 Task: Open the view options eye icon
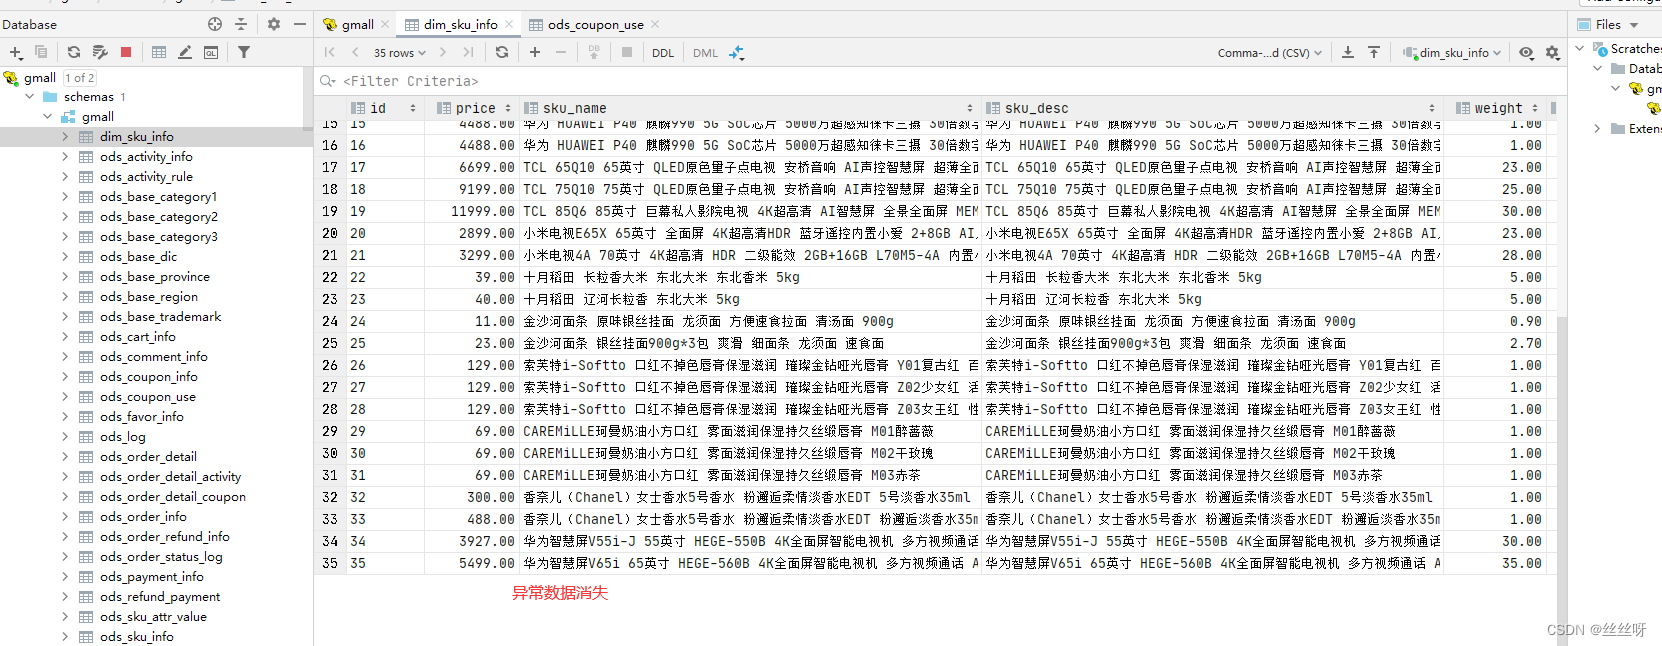pos(1526,53)
